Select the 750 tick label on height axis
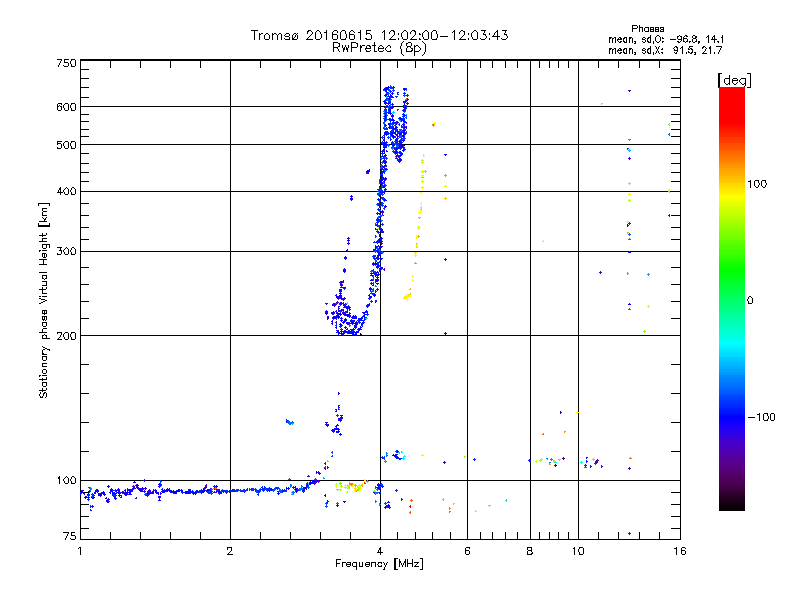This screenshot has height=600, width=800. click(x=66, y=63)
